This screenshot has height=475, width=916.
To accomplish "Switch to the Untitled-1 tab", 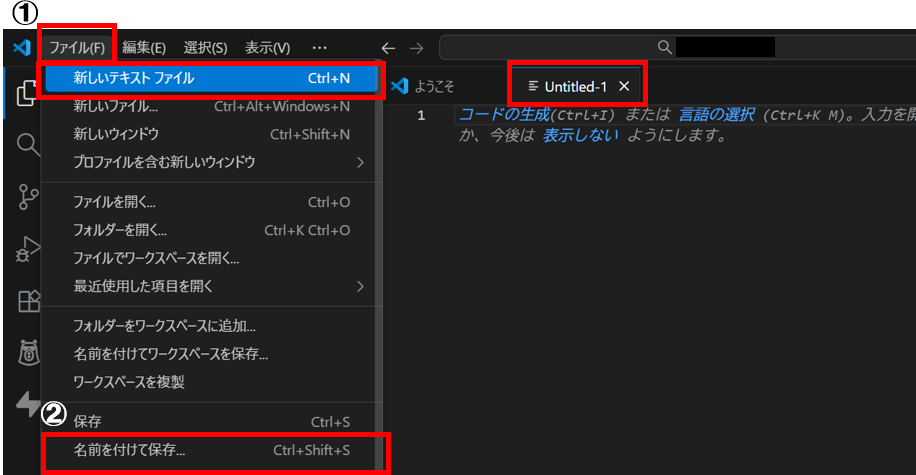I will click(x=575, y=86).
